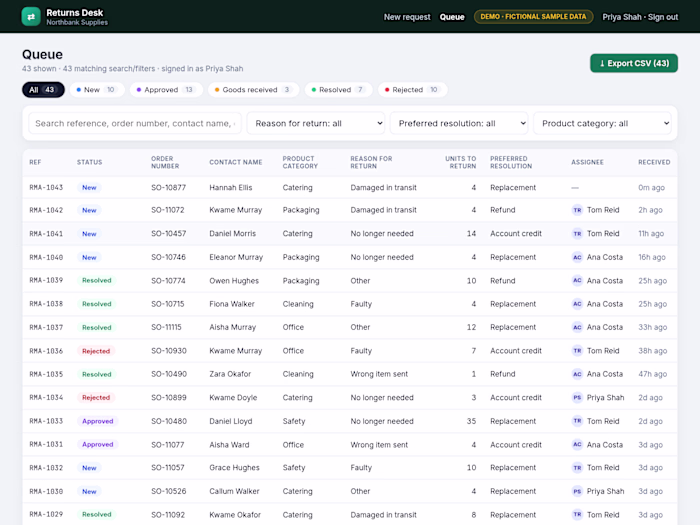Click contact name Aisha Murray
The height and width of the screenshot is (525, 700).
point(233,327)
